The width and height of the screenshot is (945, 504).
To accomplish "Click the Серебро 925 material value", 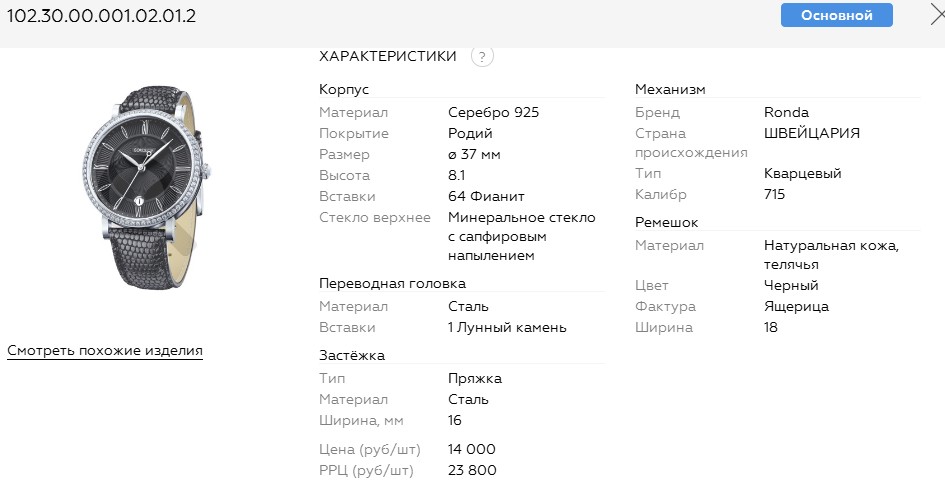I will [x=493, y=113].
